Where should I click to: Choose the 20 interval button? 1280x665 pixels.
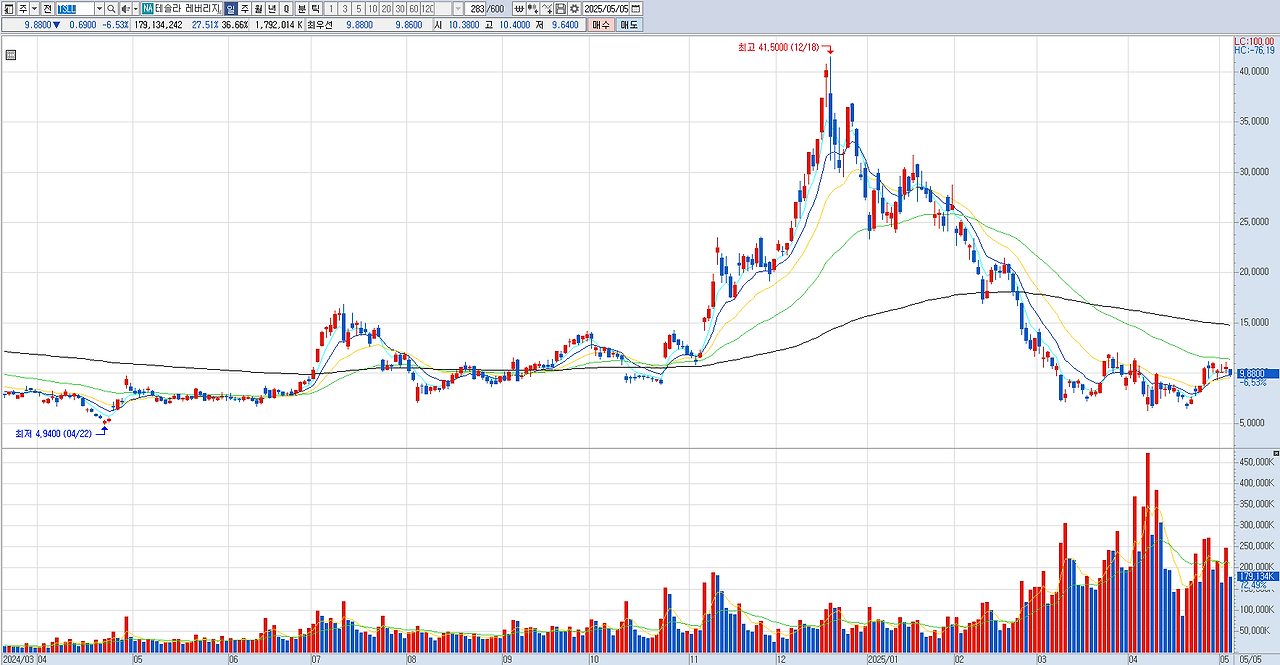tap(386, 9)
